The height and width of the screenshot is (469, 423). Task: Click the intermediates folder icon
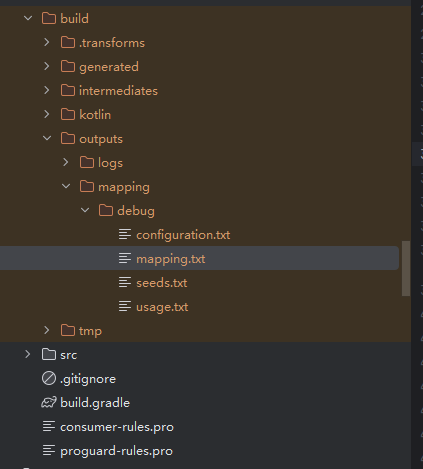[68, 90]
